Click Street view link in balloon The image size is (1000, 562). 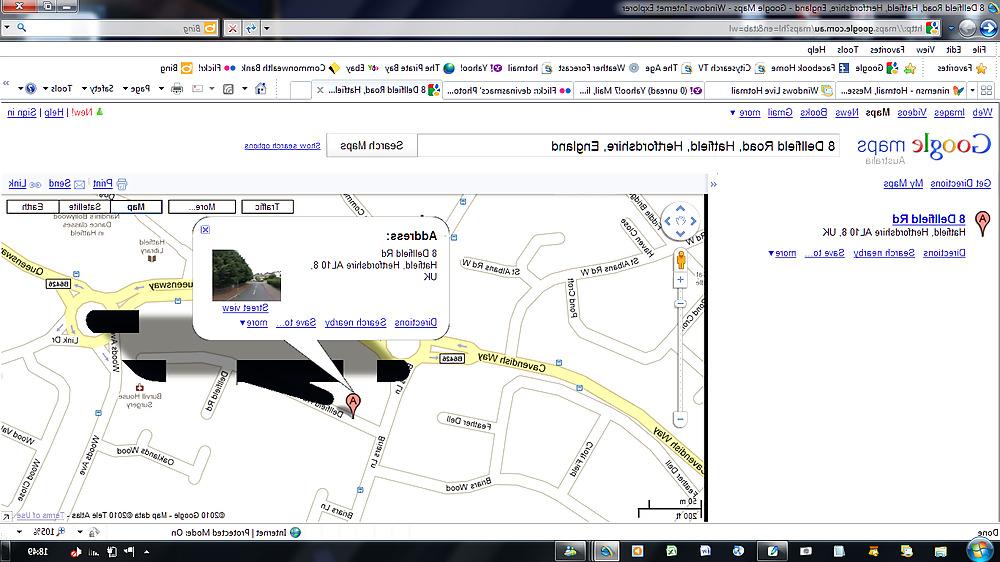pos(245,308)
